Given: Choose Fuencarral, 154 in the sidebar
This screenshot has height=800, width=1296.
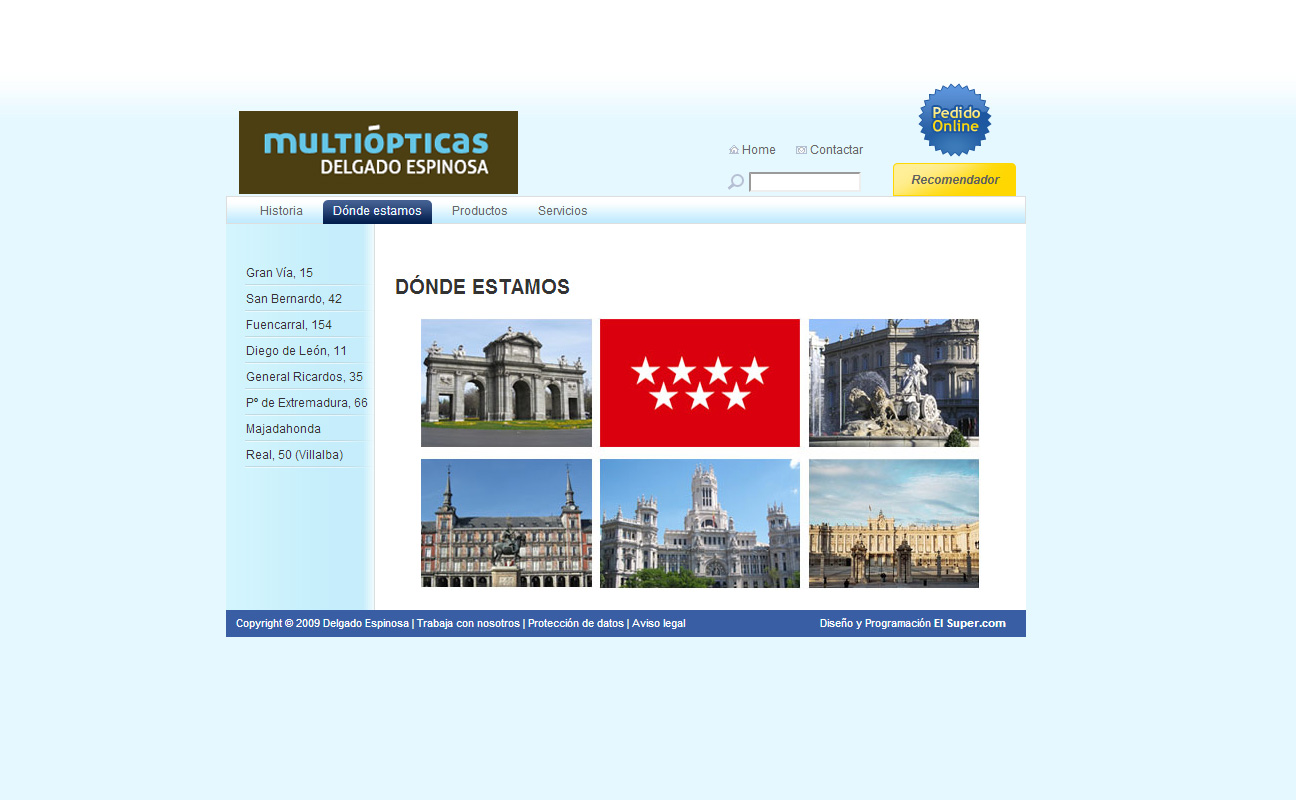Looking at the screenshot, I should [x=289, y=325].
